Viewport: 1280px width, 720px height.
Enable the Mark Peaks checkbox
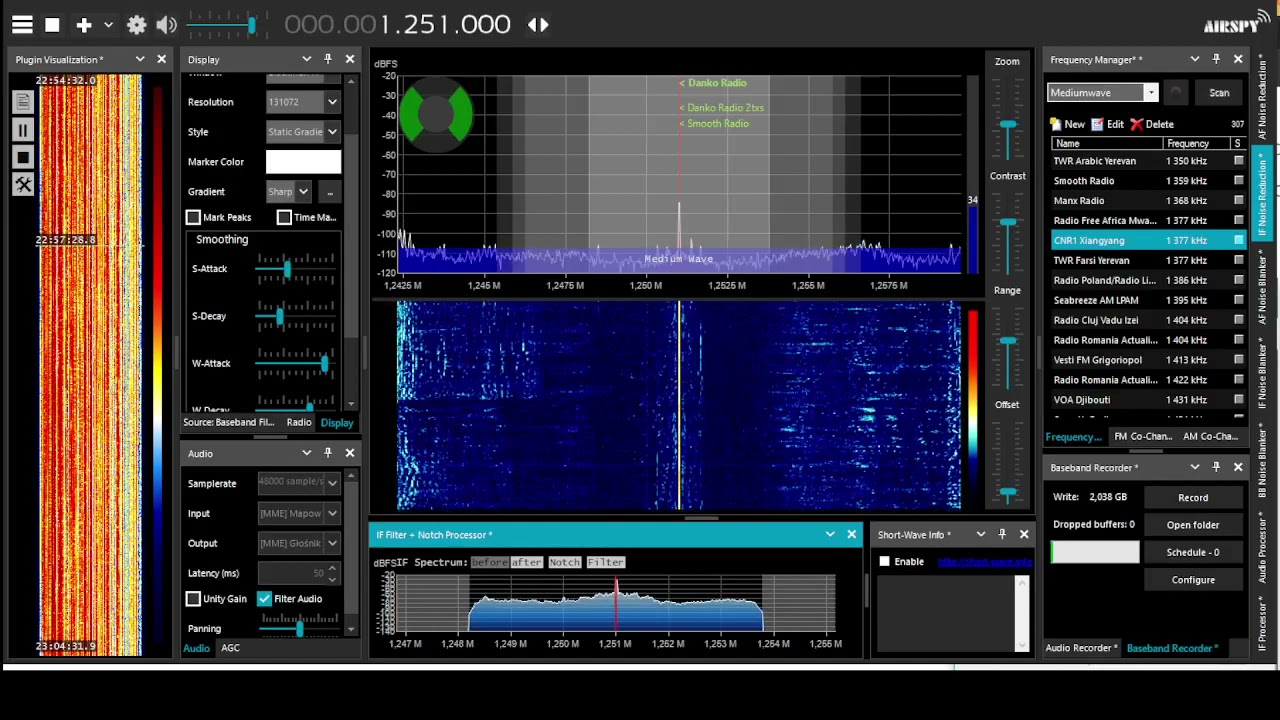(x=193, y=217)
